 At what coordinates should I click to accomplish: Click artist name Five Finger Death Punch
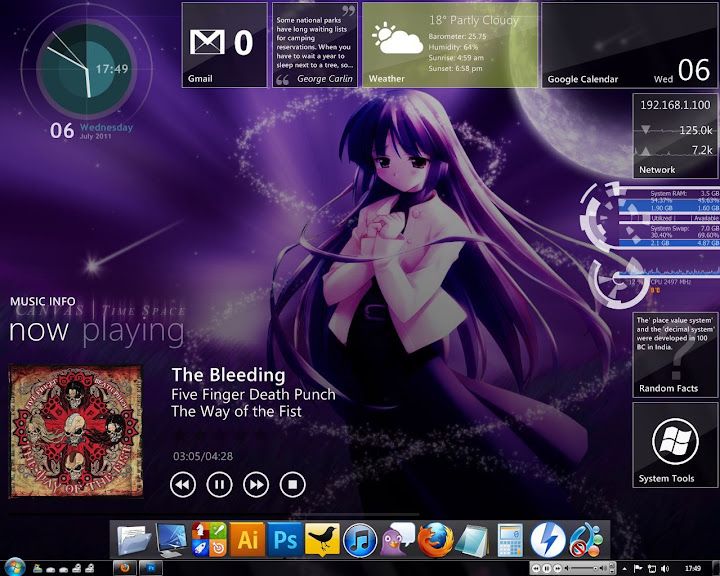click(x=253, y=395)
